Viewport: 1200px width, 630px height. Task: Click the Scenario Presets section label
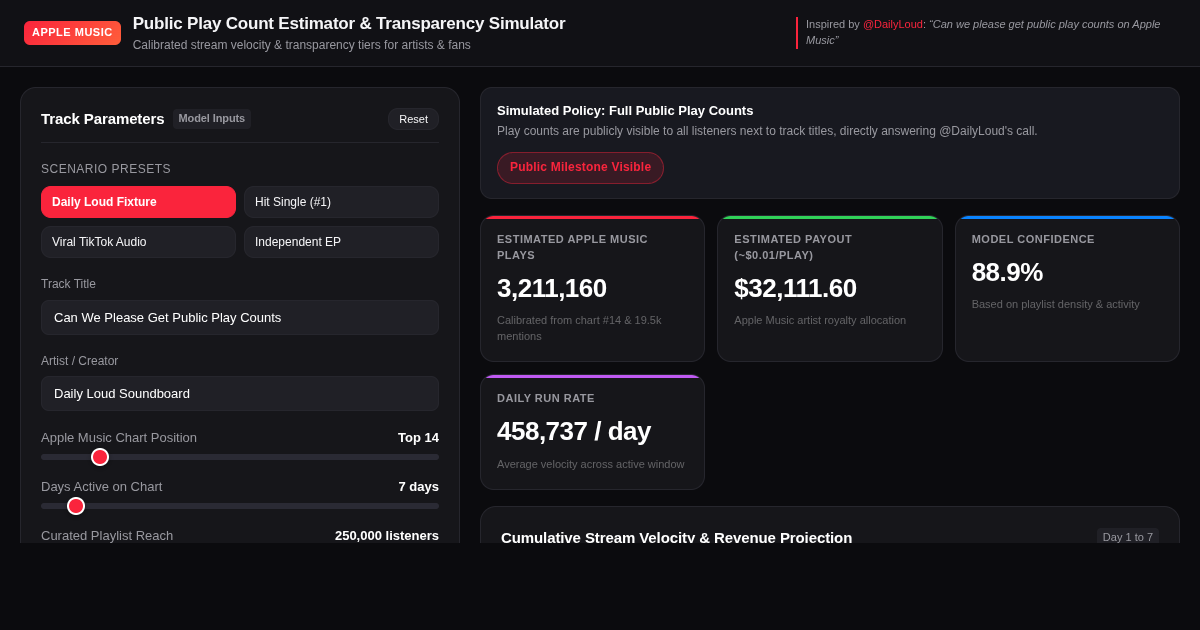coord(106,169)
